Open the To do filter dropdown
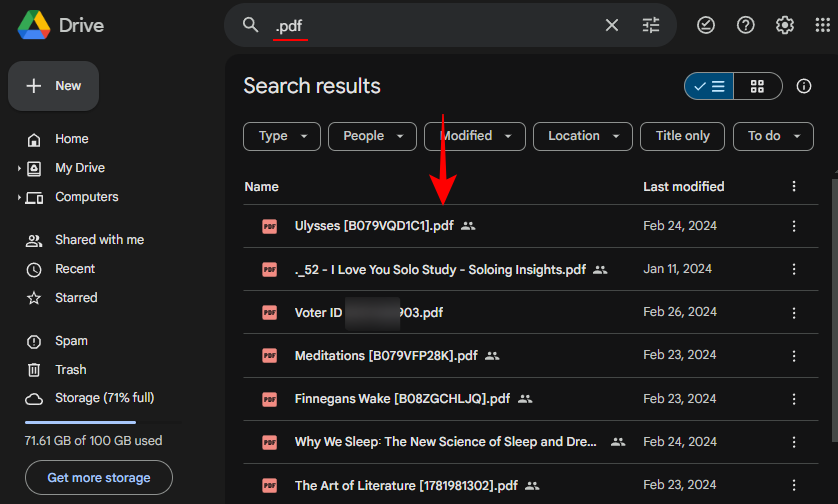The height and width of the screenshot is (504, 838). pyautogui.click(x=773, y=136)
